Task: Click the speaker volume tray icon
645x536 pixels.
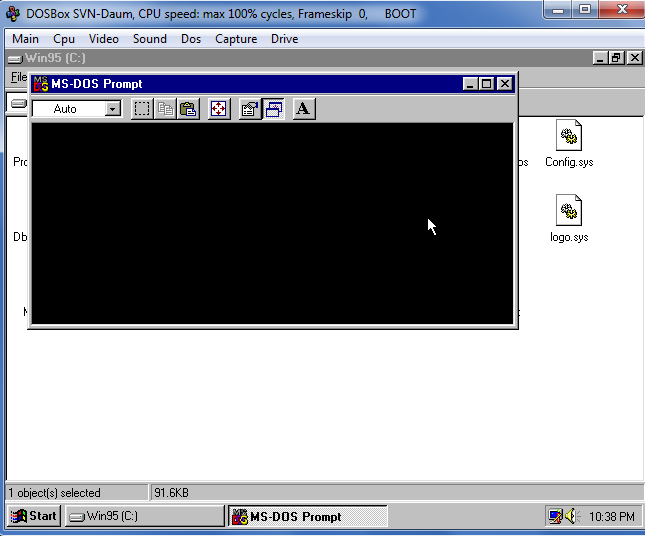Action: 572,516
